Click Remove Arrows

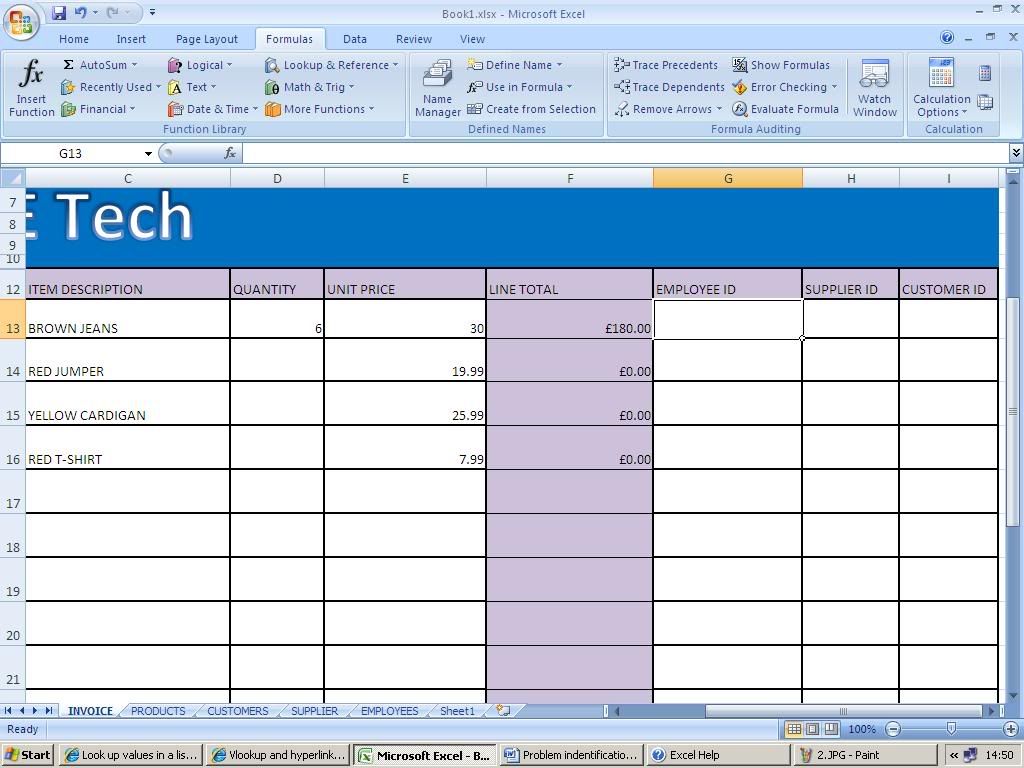pyautogui.click(x=668, y=109)
